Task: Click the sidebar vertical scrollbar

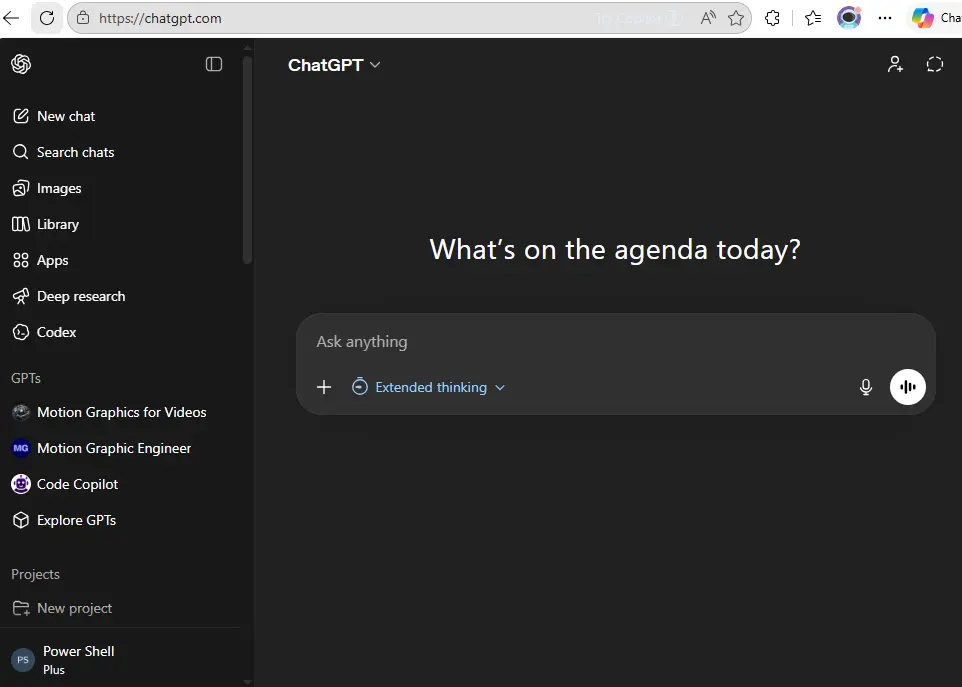Action: pyautogui.click(x=247, y=159)
